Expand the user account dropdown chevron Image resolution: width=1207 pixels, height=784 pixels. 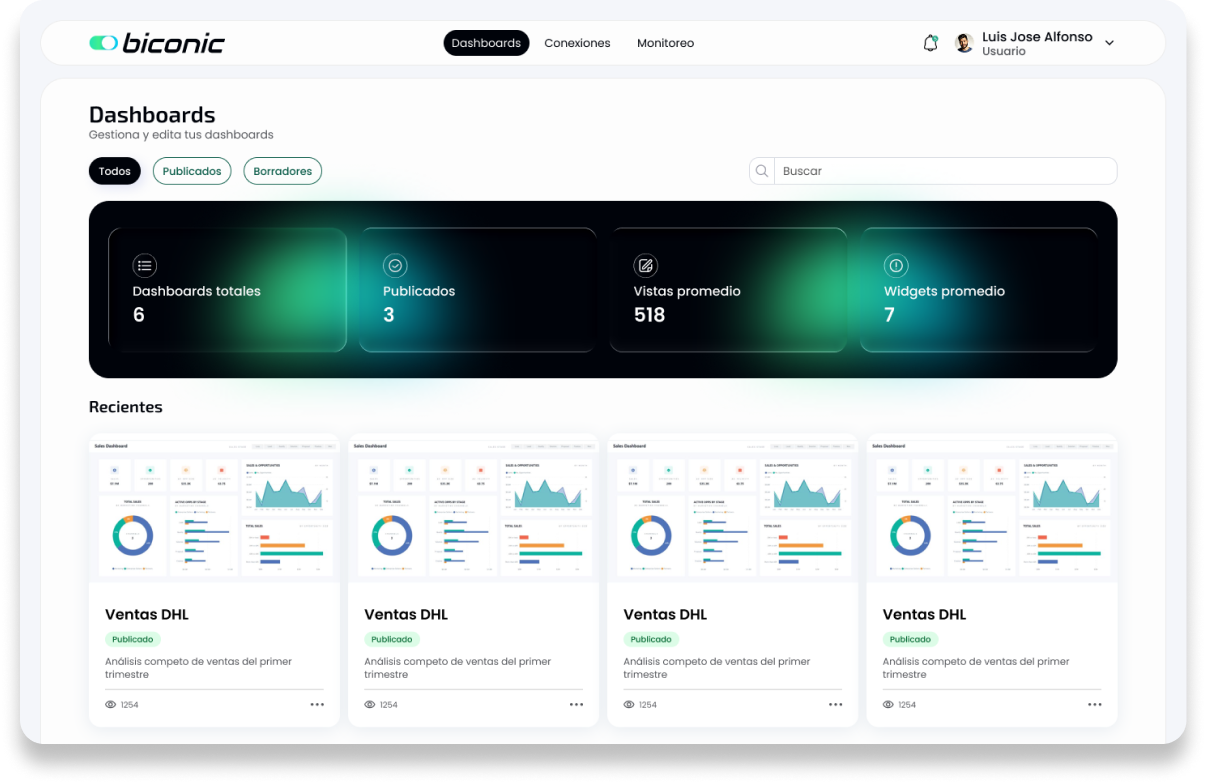coord(1109,43)
